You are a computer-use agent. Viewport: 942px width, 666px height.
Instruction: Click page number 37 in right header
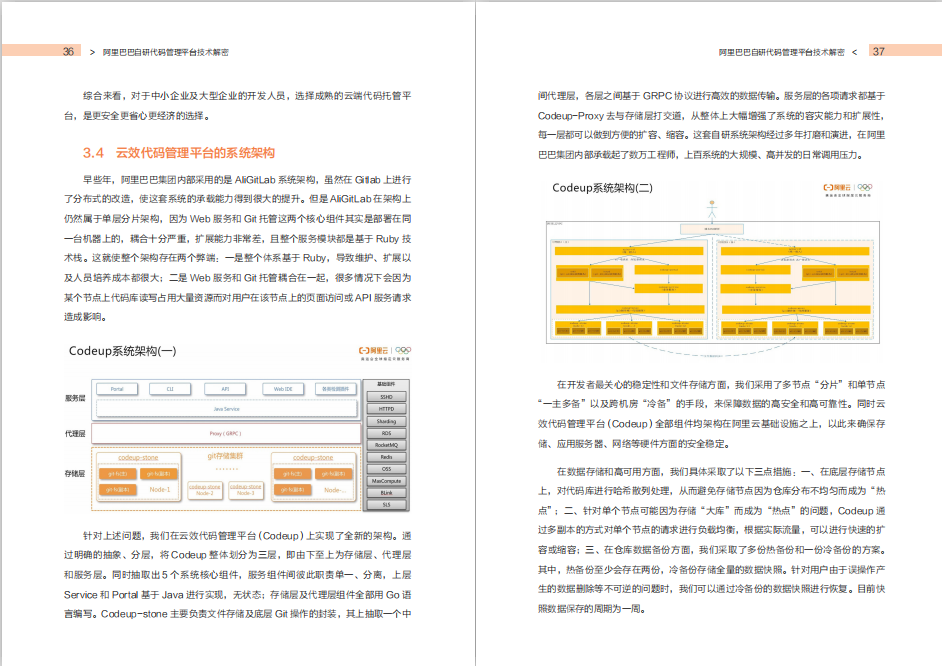coord(878,52)
